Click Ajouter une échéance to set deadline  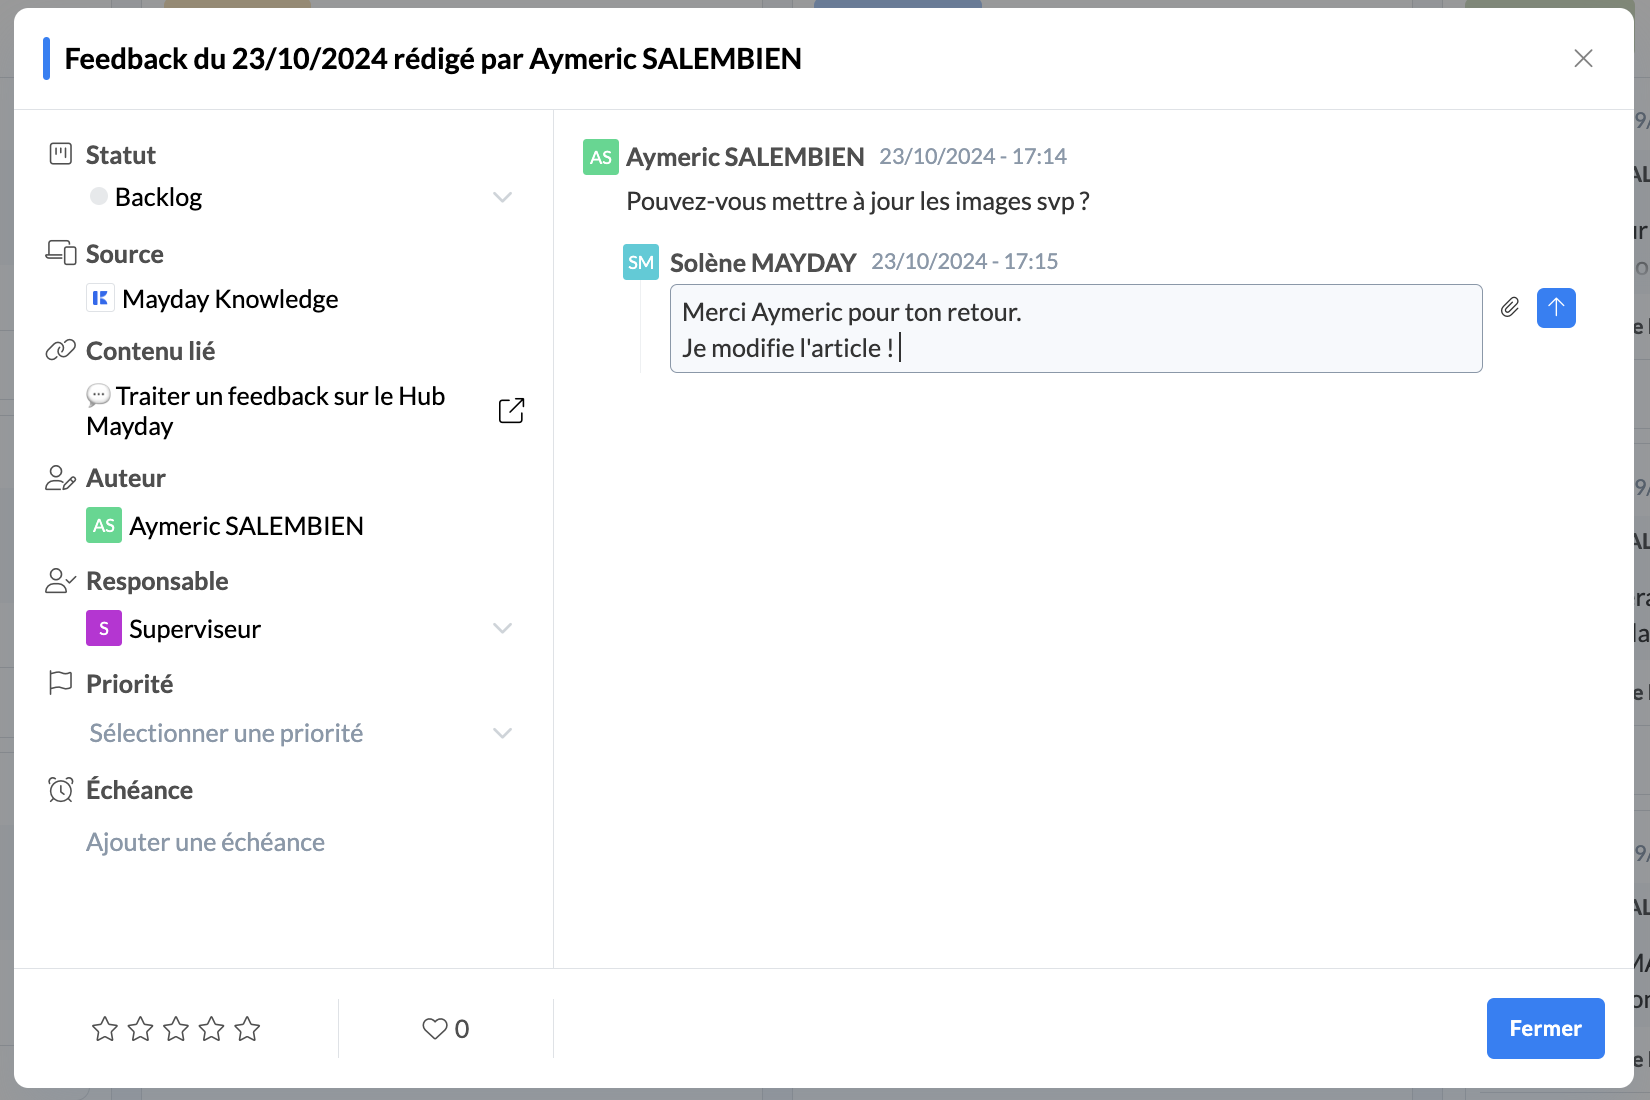(205, 843)
